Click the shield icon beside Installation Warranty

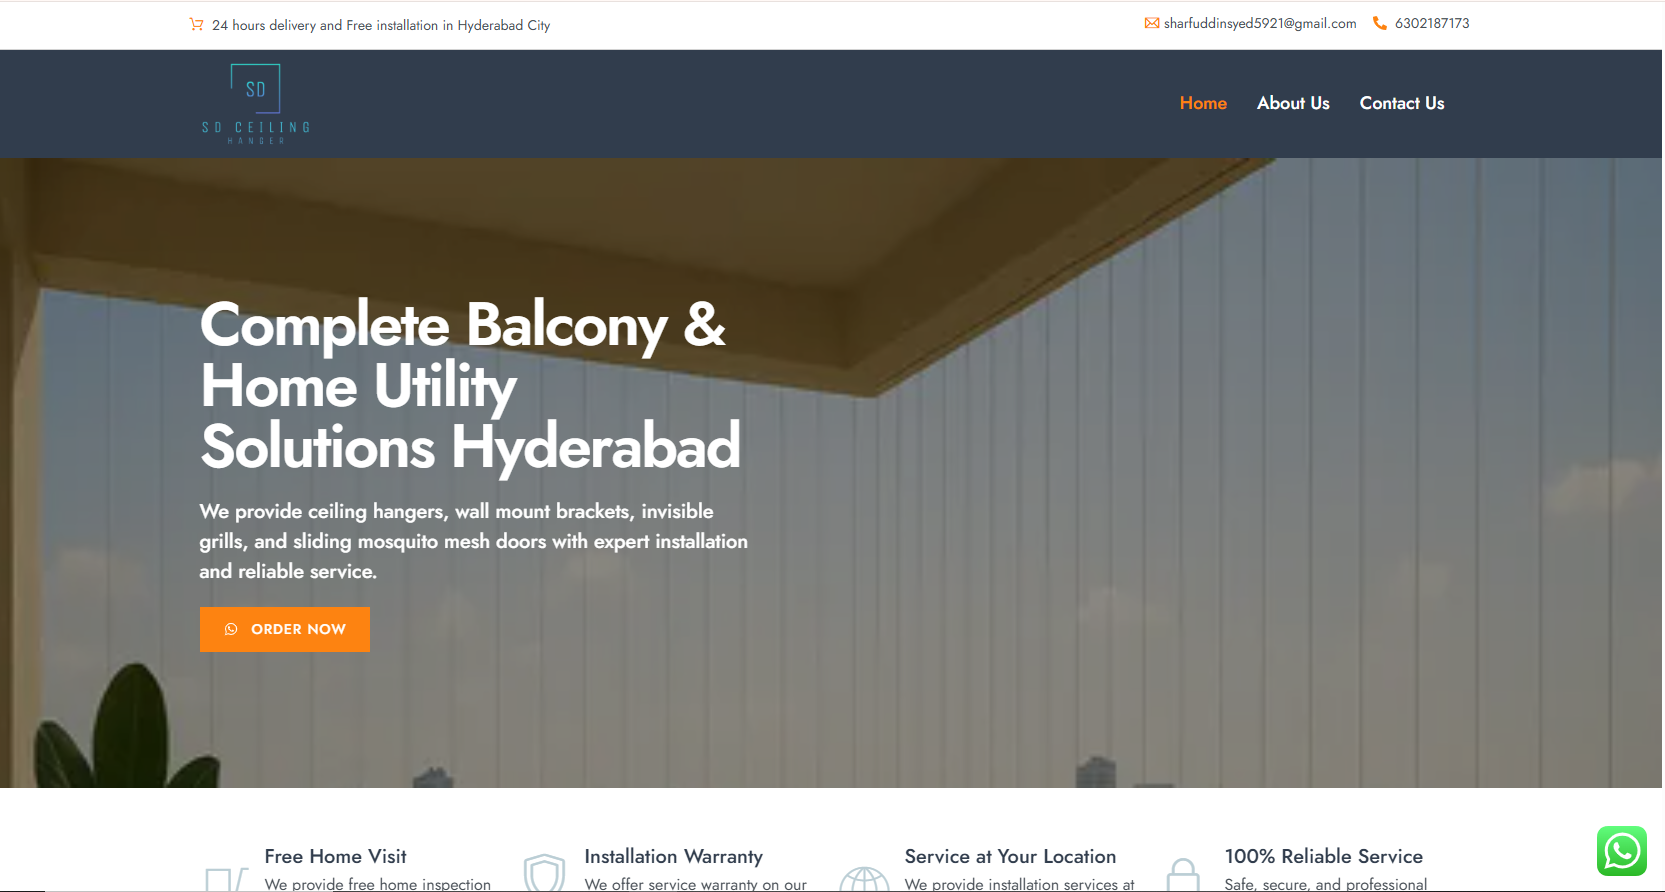click(x=545, y=873)
